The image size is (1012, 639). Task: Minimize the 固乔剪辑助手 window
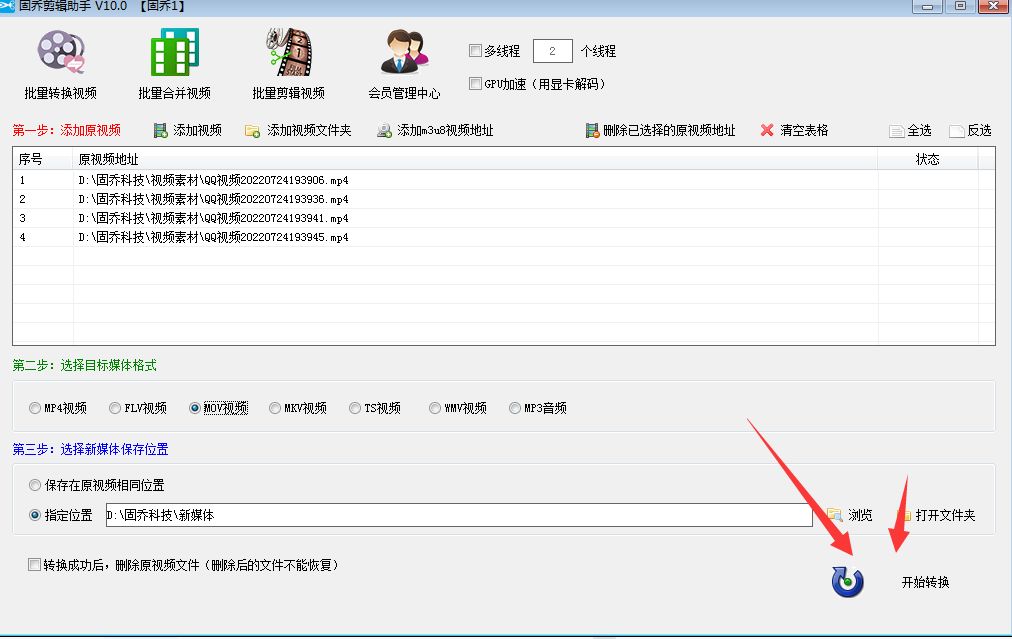pos(927,6)
